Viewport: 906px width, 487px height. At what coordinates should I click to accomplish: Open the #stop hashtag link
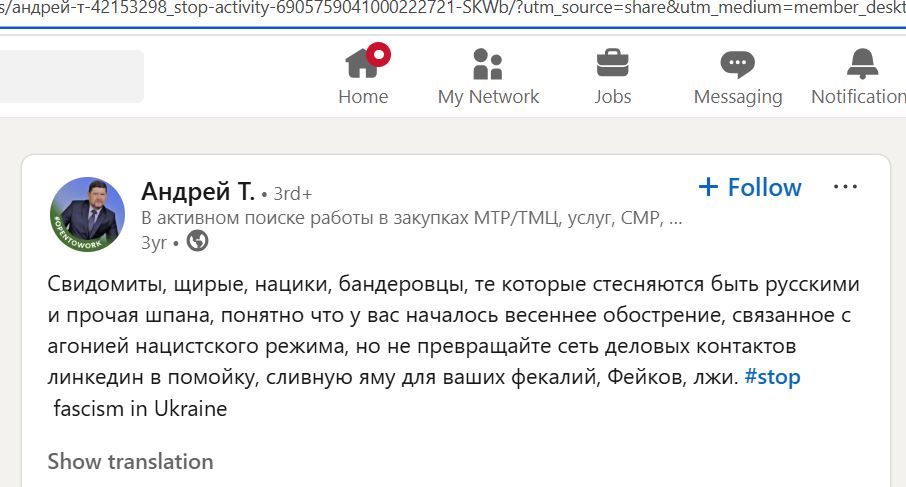[x=773, y=377]
